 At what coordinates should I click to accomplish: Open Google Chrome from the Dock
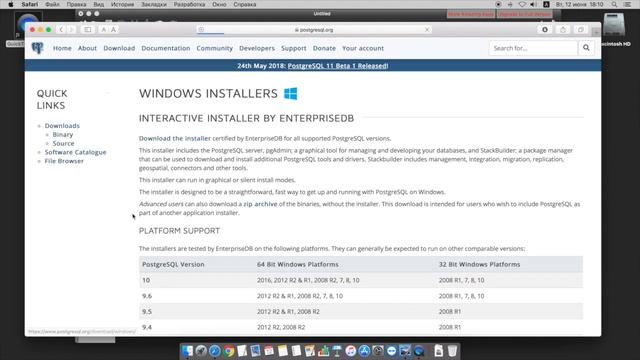[x=228, y=351]
